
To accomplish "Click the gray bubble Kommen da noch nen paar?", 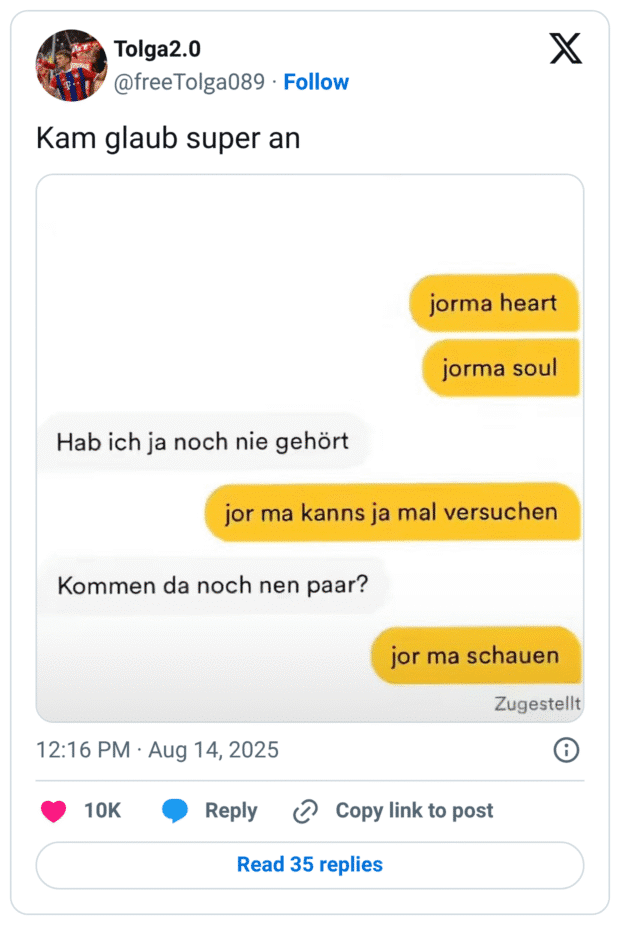I will [x=215, y=585].
